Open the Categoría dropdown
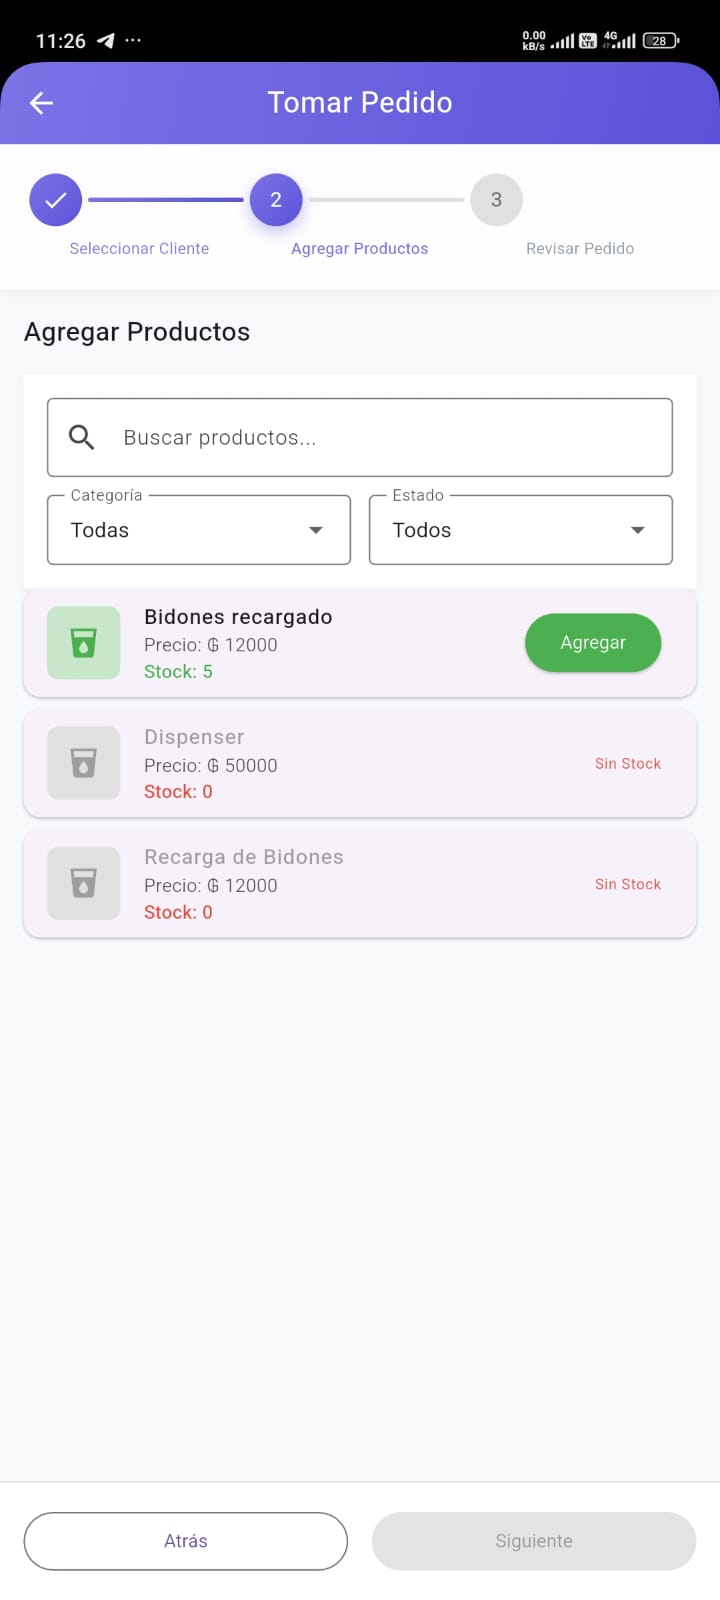 [199, 530]
